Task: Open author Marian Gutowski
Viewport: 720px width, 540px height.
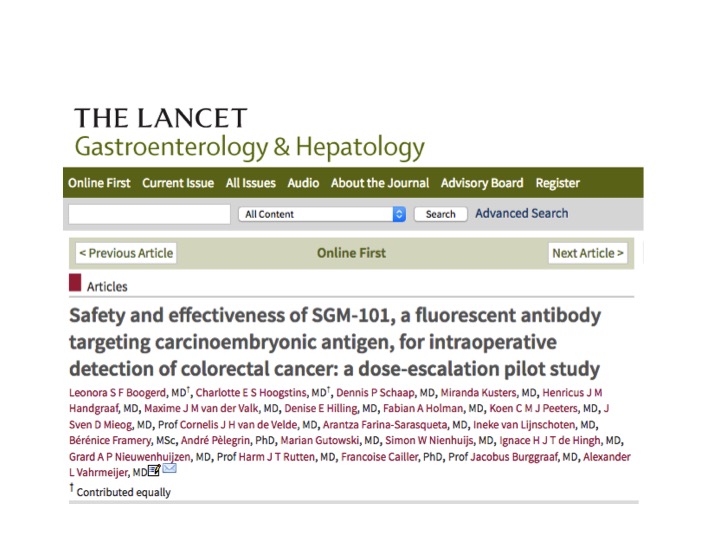Action: [x=320, y=440]
